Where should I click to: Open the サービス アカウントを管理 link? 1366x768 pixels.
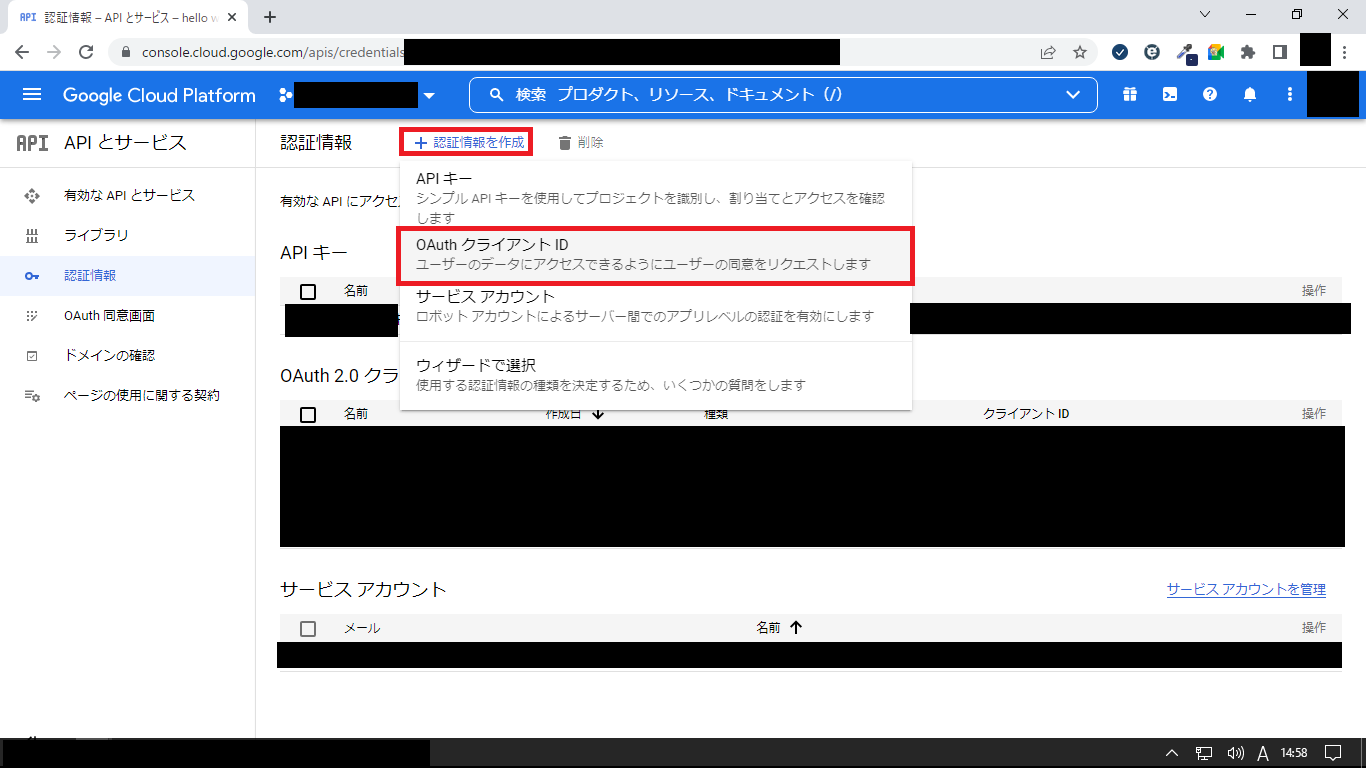[1246, 589]
